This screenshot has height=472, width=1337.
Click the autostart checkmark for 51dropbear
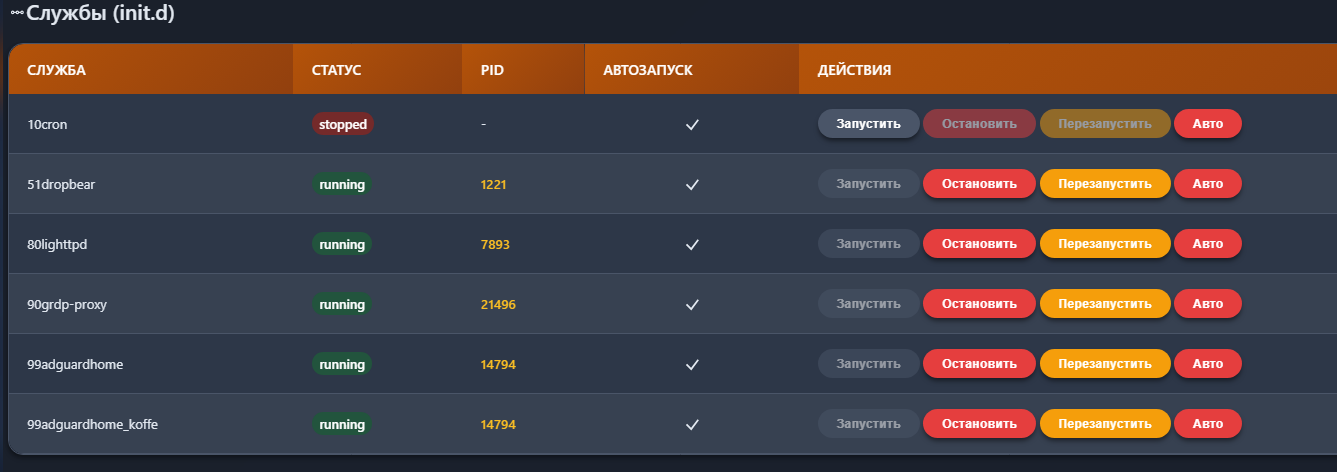(691, 185)
